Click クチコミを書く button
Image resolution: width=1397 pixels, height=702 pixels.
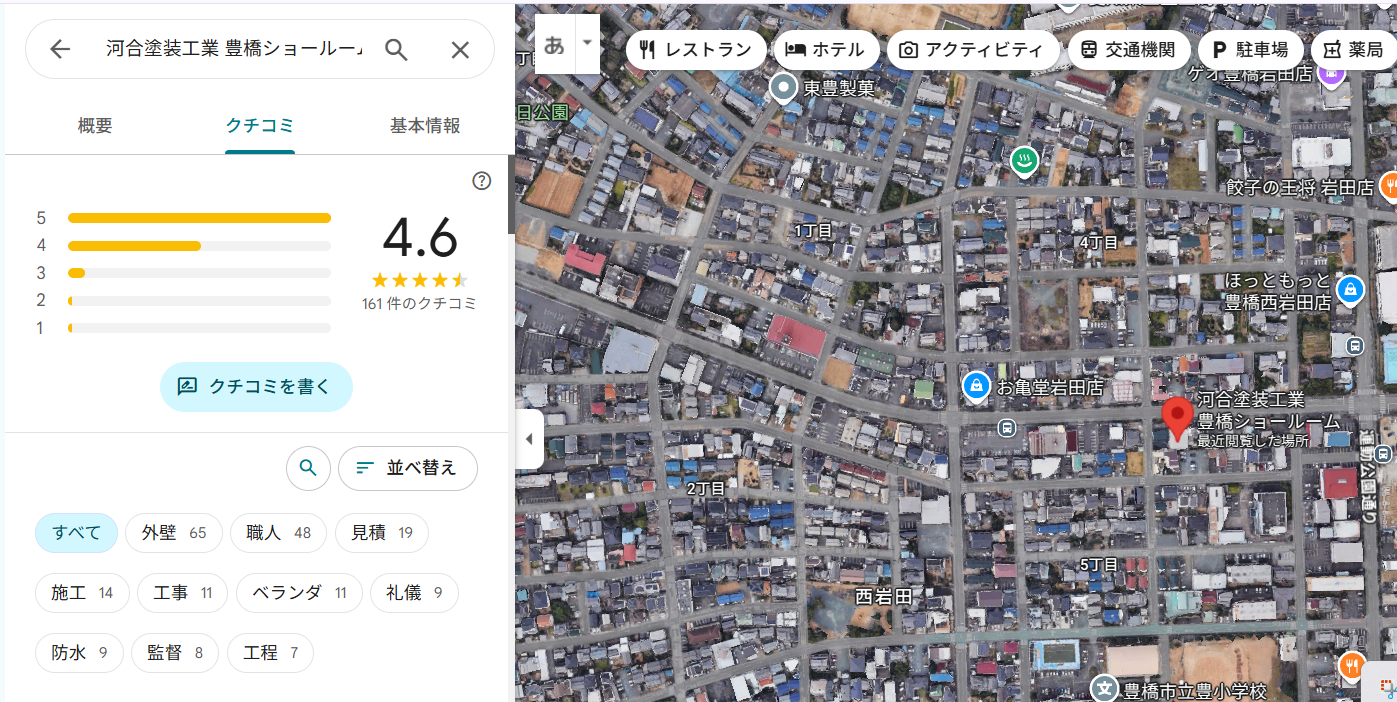click(256, 387)
